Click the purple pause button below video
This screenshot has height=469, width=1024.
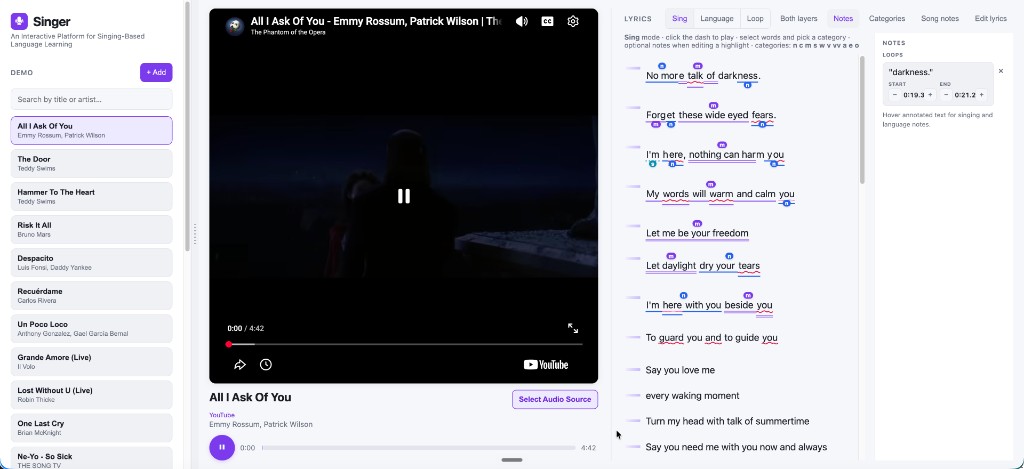[222, 447]
